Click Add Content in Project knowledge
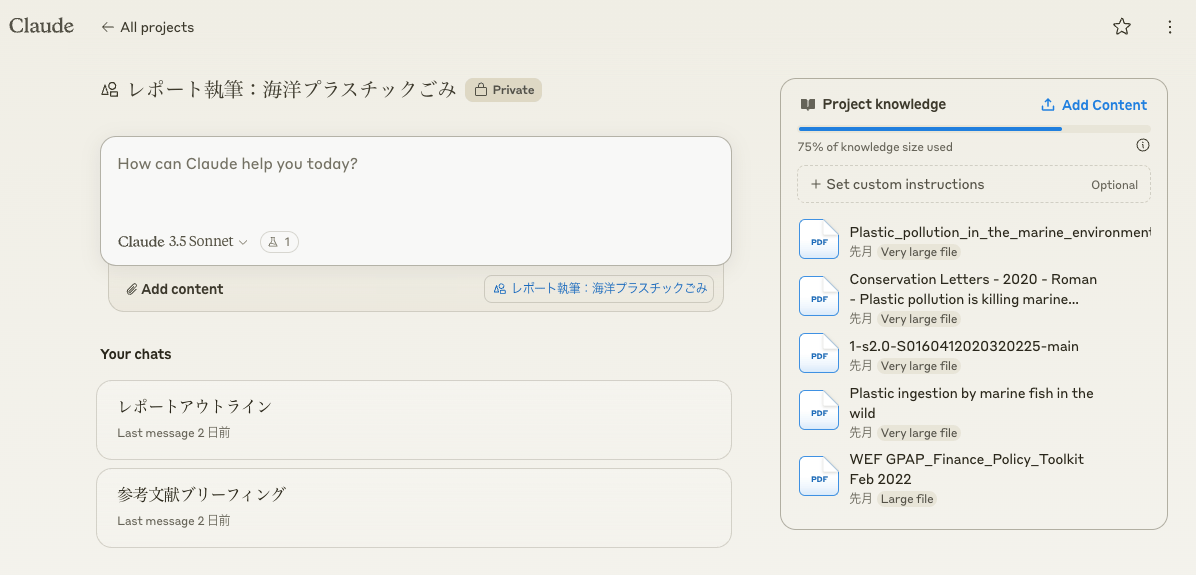The height and width of the screenshot is (575, 1196). pyautogui.click(x=1093, y=105)
